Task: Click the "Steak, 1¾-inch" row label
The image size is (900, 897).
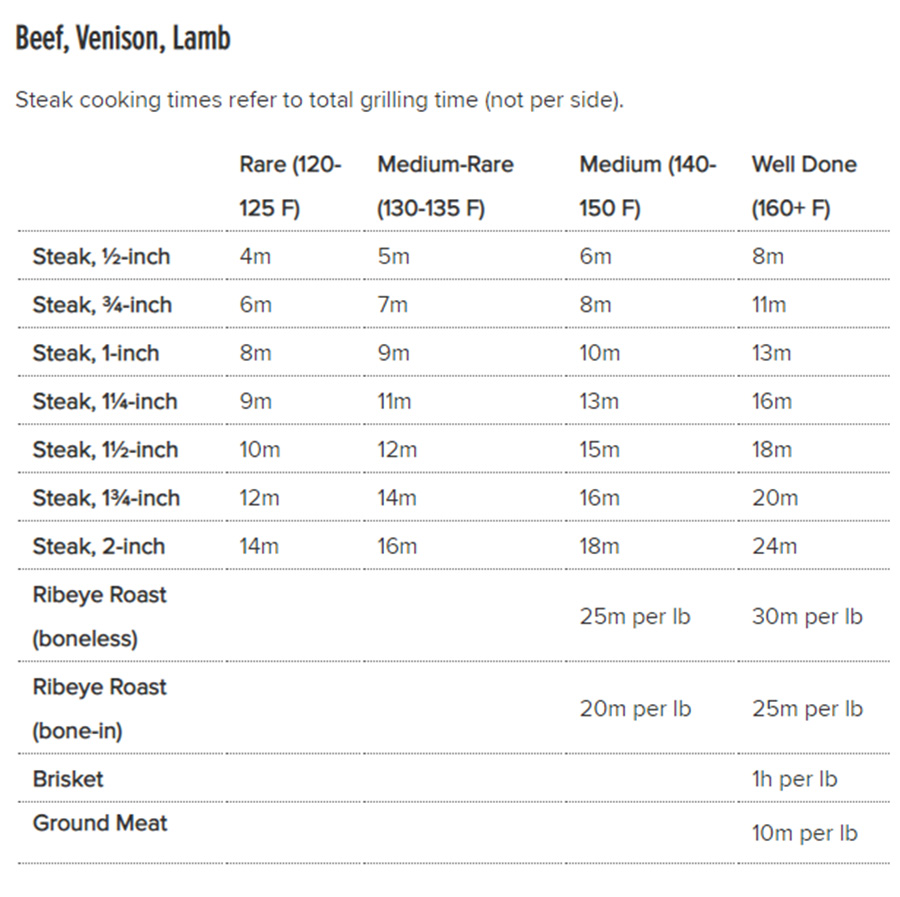Action: pos(106,498)
